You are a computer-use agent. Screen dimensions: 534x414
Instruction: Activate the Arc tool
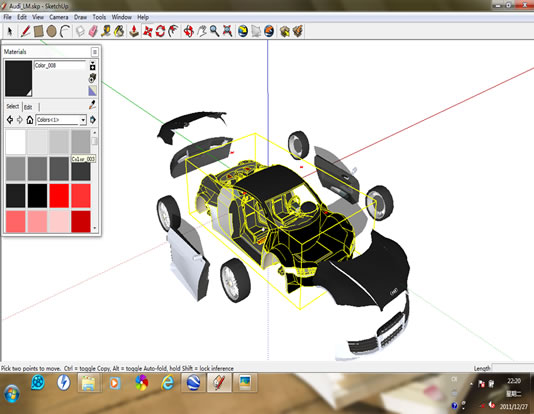[65, 31]
